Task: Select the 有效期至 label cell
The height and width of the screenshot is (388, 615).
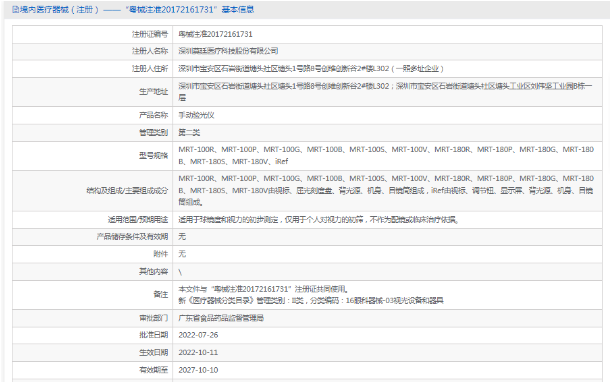Action: click(x=93, y=370)
